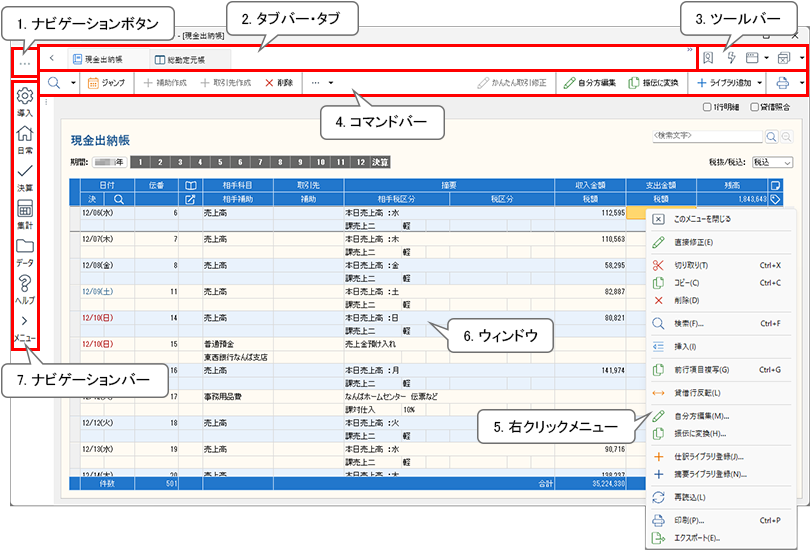This screenshot has width=810, height=550.
Task: Choose 挿入(I) in the context menu
Action: (x=719, y=347)
